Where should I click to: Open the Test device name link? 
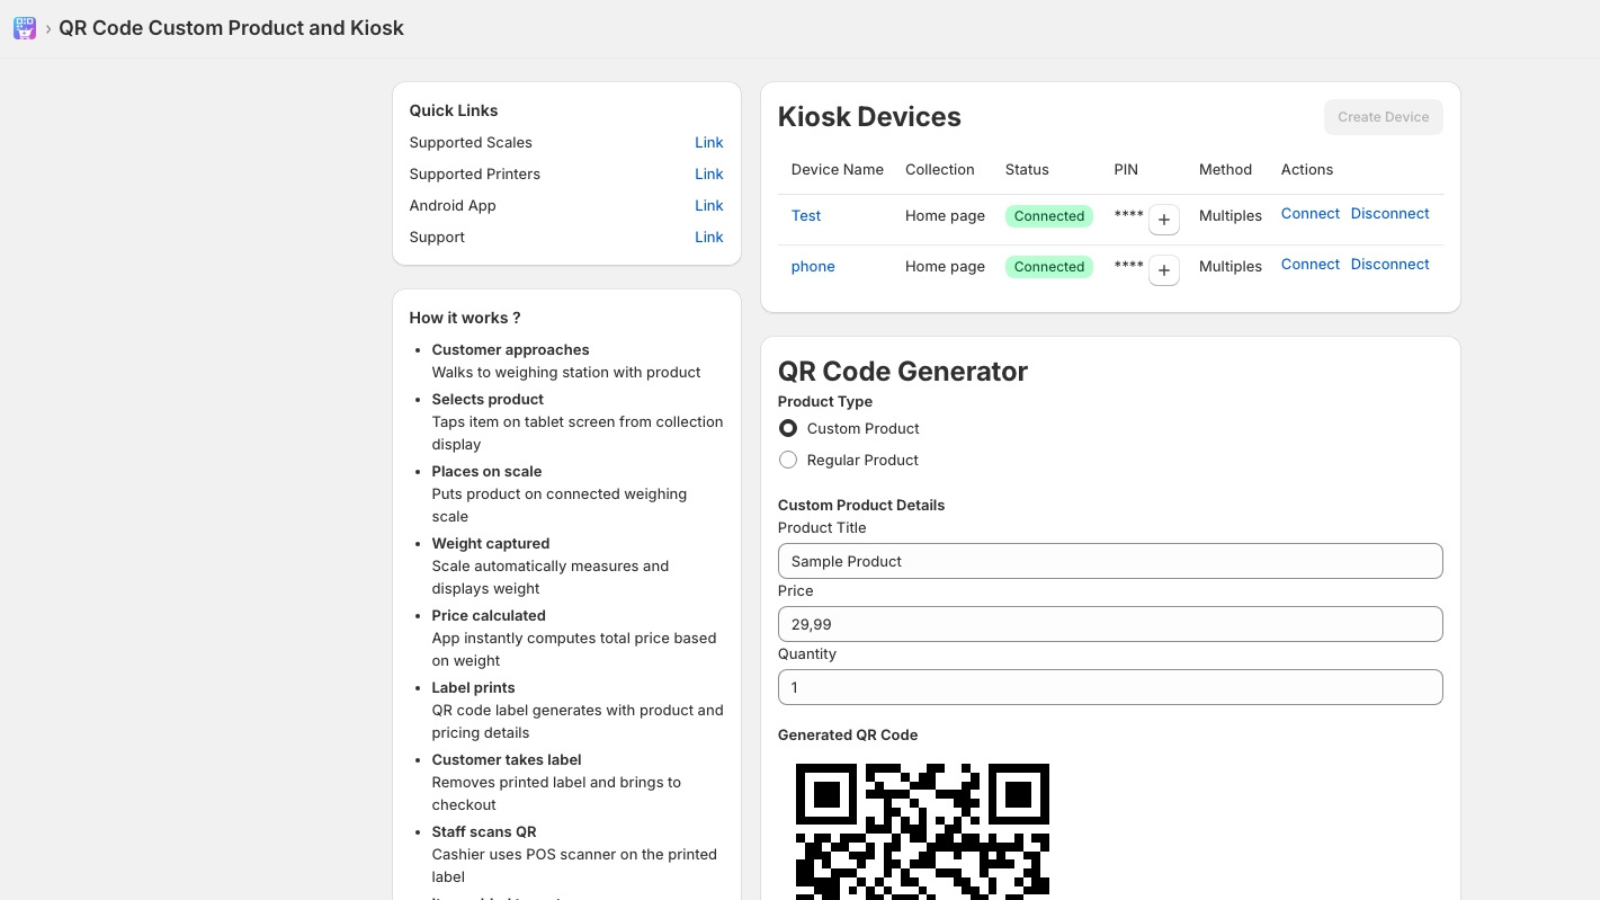805,216
